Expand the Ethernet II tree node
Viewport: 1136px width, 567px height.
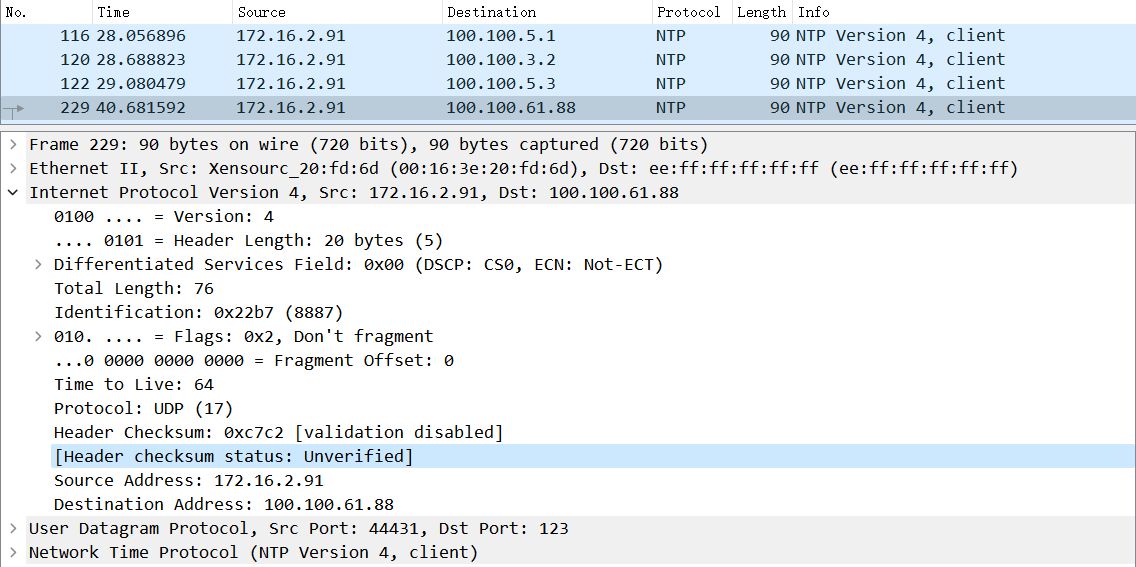click(13, 169)
